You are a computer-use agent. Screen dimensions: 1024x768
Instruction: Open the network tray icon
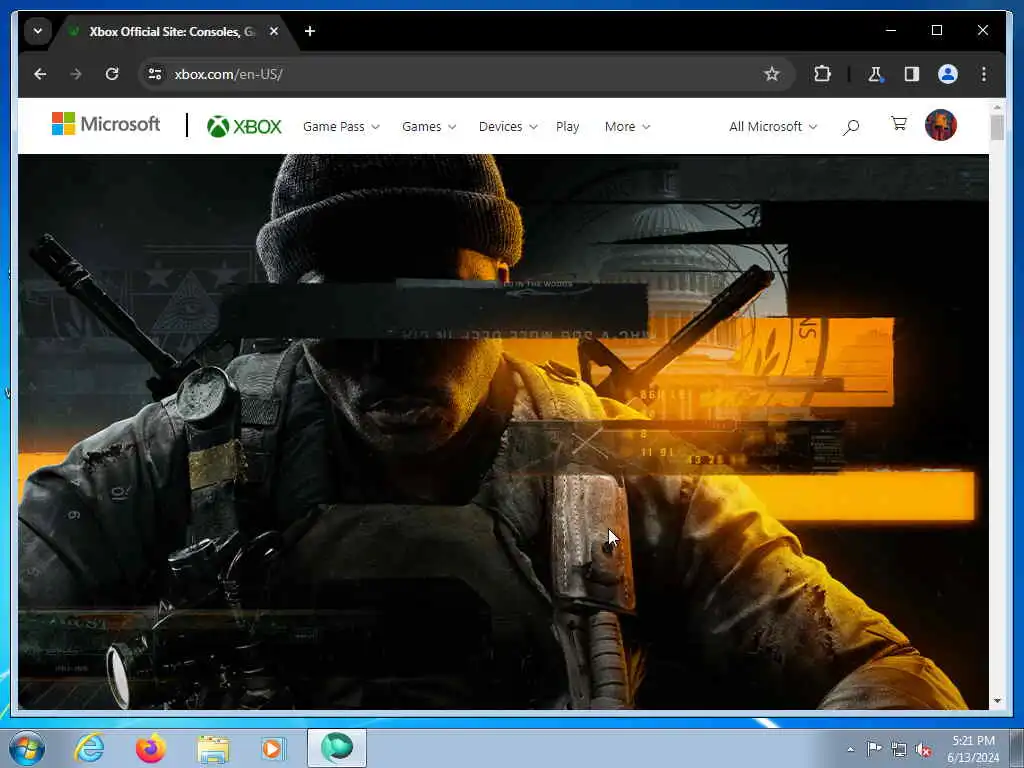pos(899,749)
